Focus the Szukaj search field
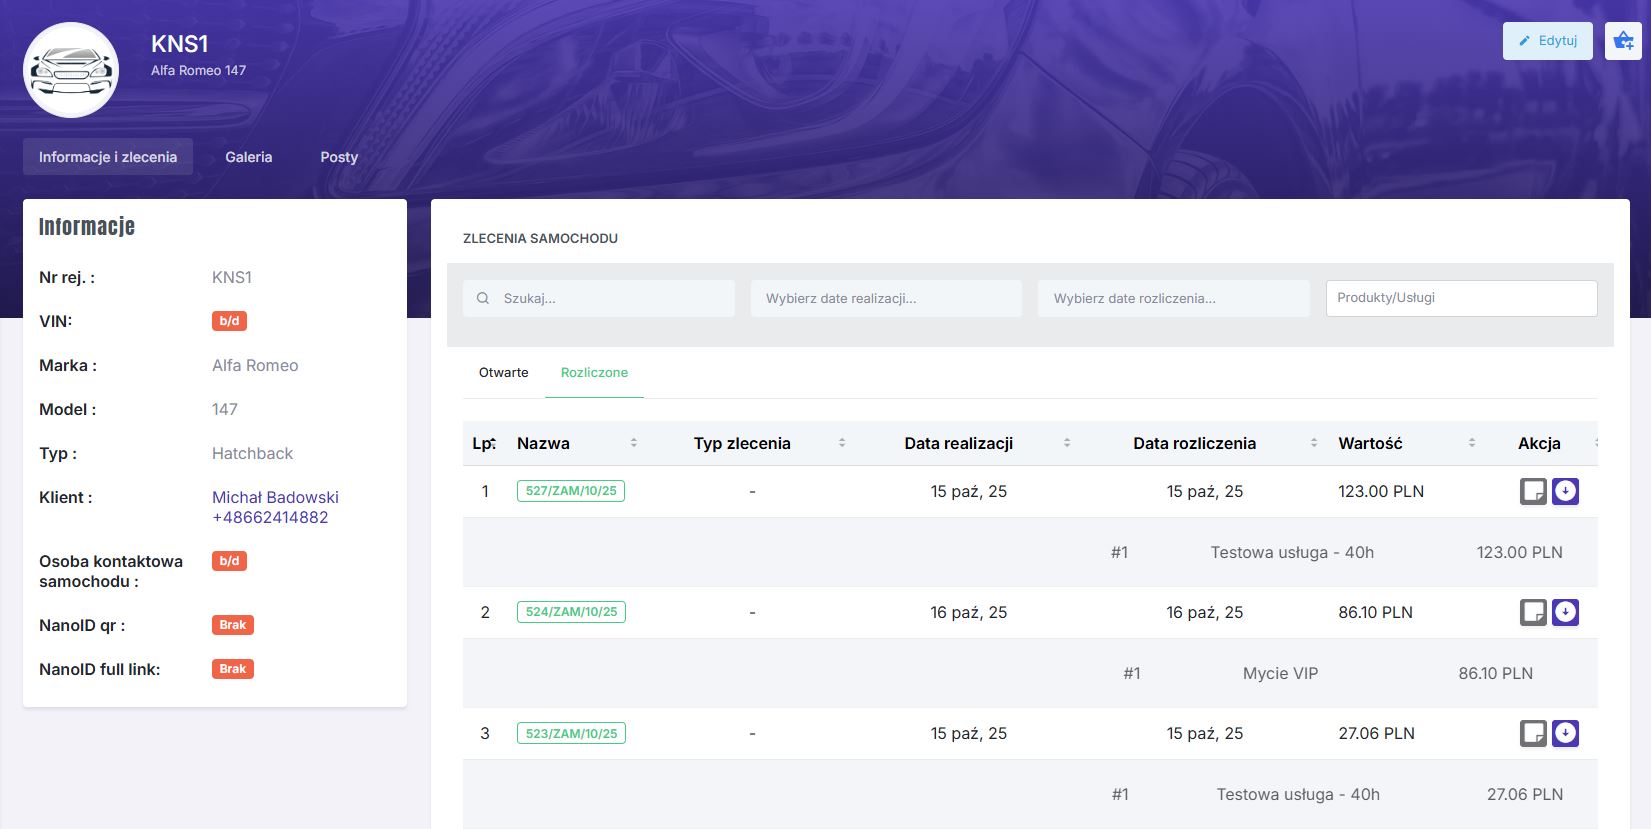 pyautogui.click(x=610, y=298)
